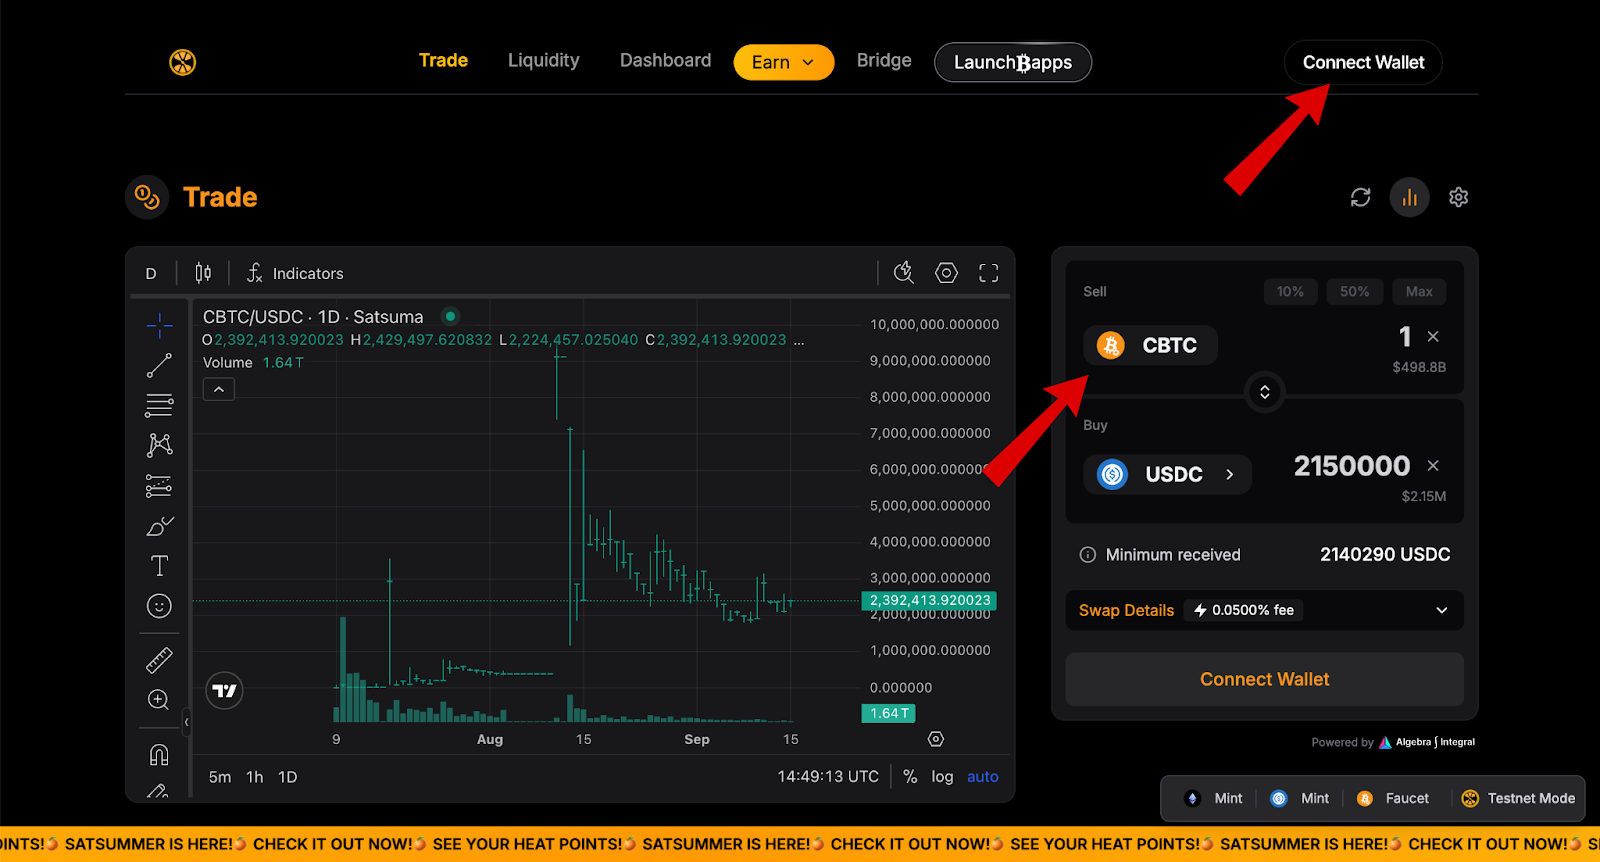1600x862 pixels.
Task: Switch to 1D timeframe
Action: tap(288, 777)
